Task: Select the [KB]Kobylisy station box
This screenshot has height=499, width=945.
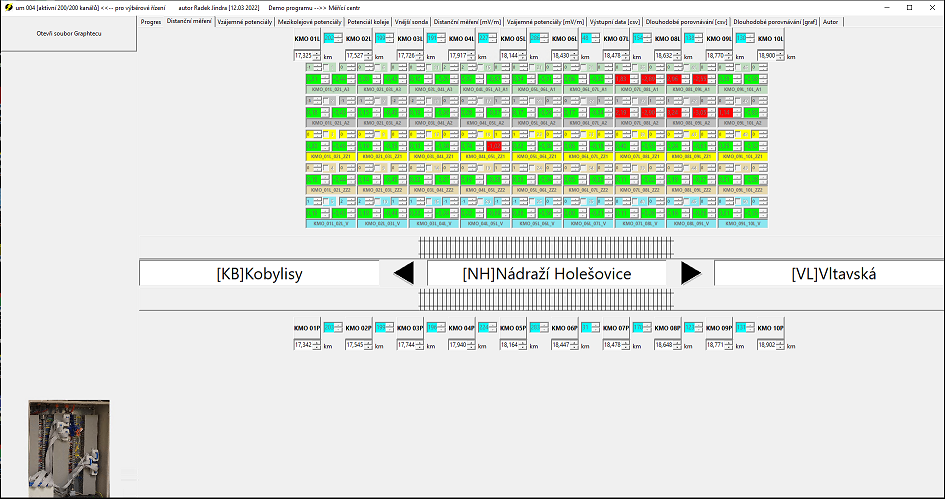Action: pyautogui.click(x=259, y=273)
